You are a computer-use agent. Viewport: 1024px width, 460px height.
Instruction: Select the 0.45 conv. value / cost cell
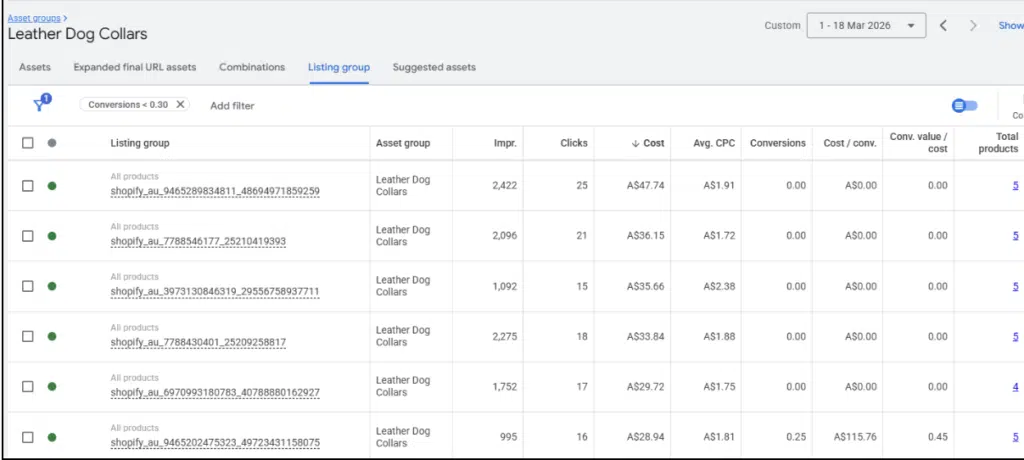[x=937, y=437]
